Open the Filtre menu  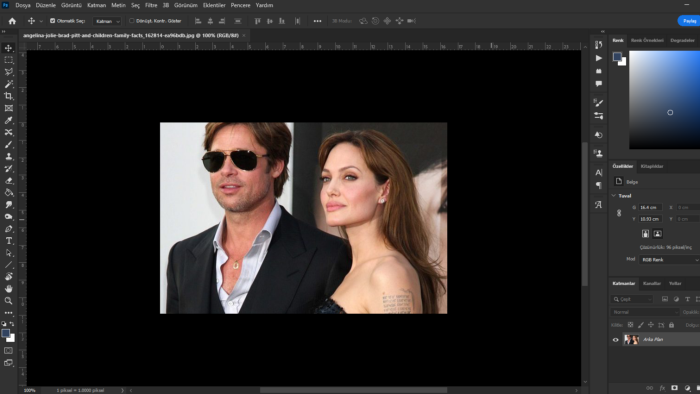click(151, 5)
